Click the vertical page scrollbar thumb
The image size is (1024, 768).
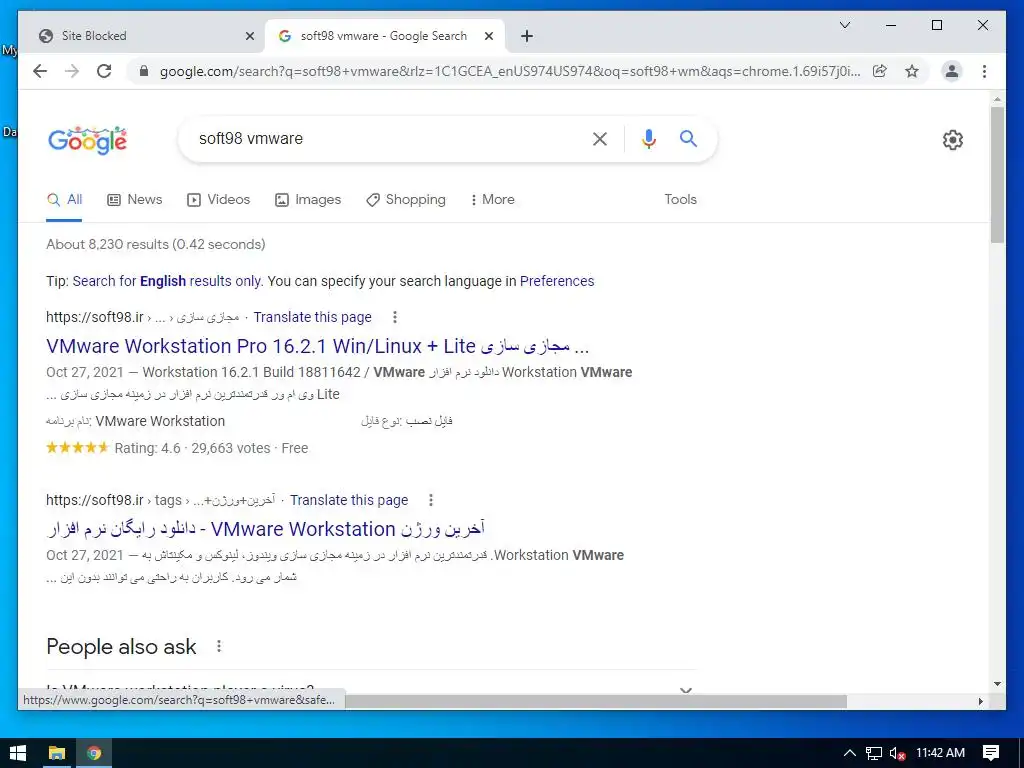[997, 174]
